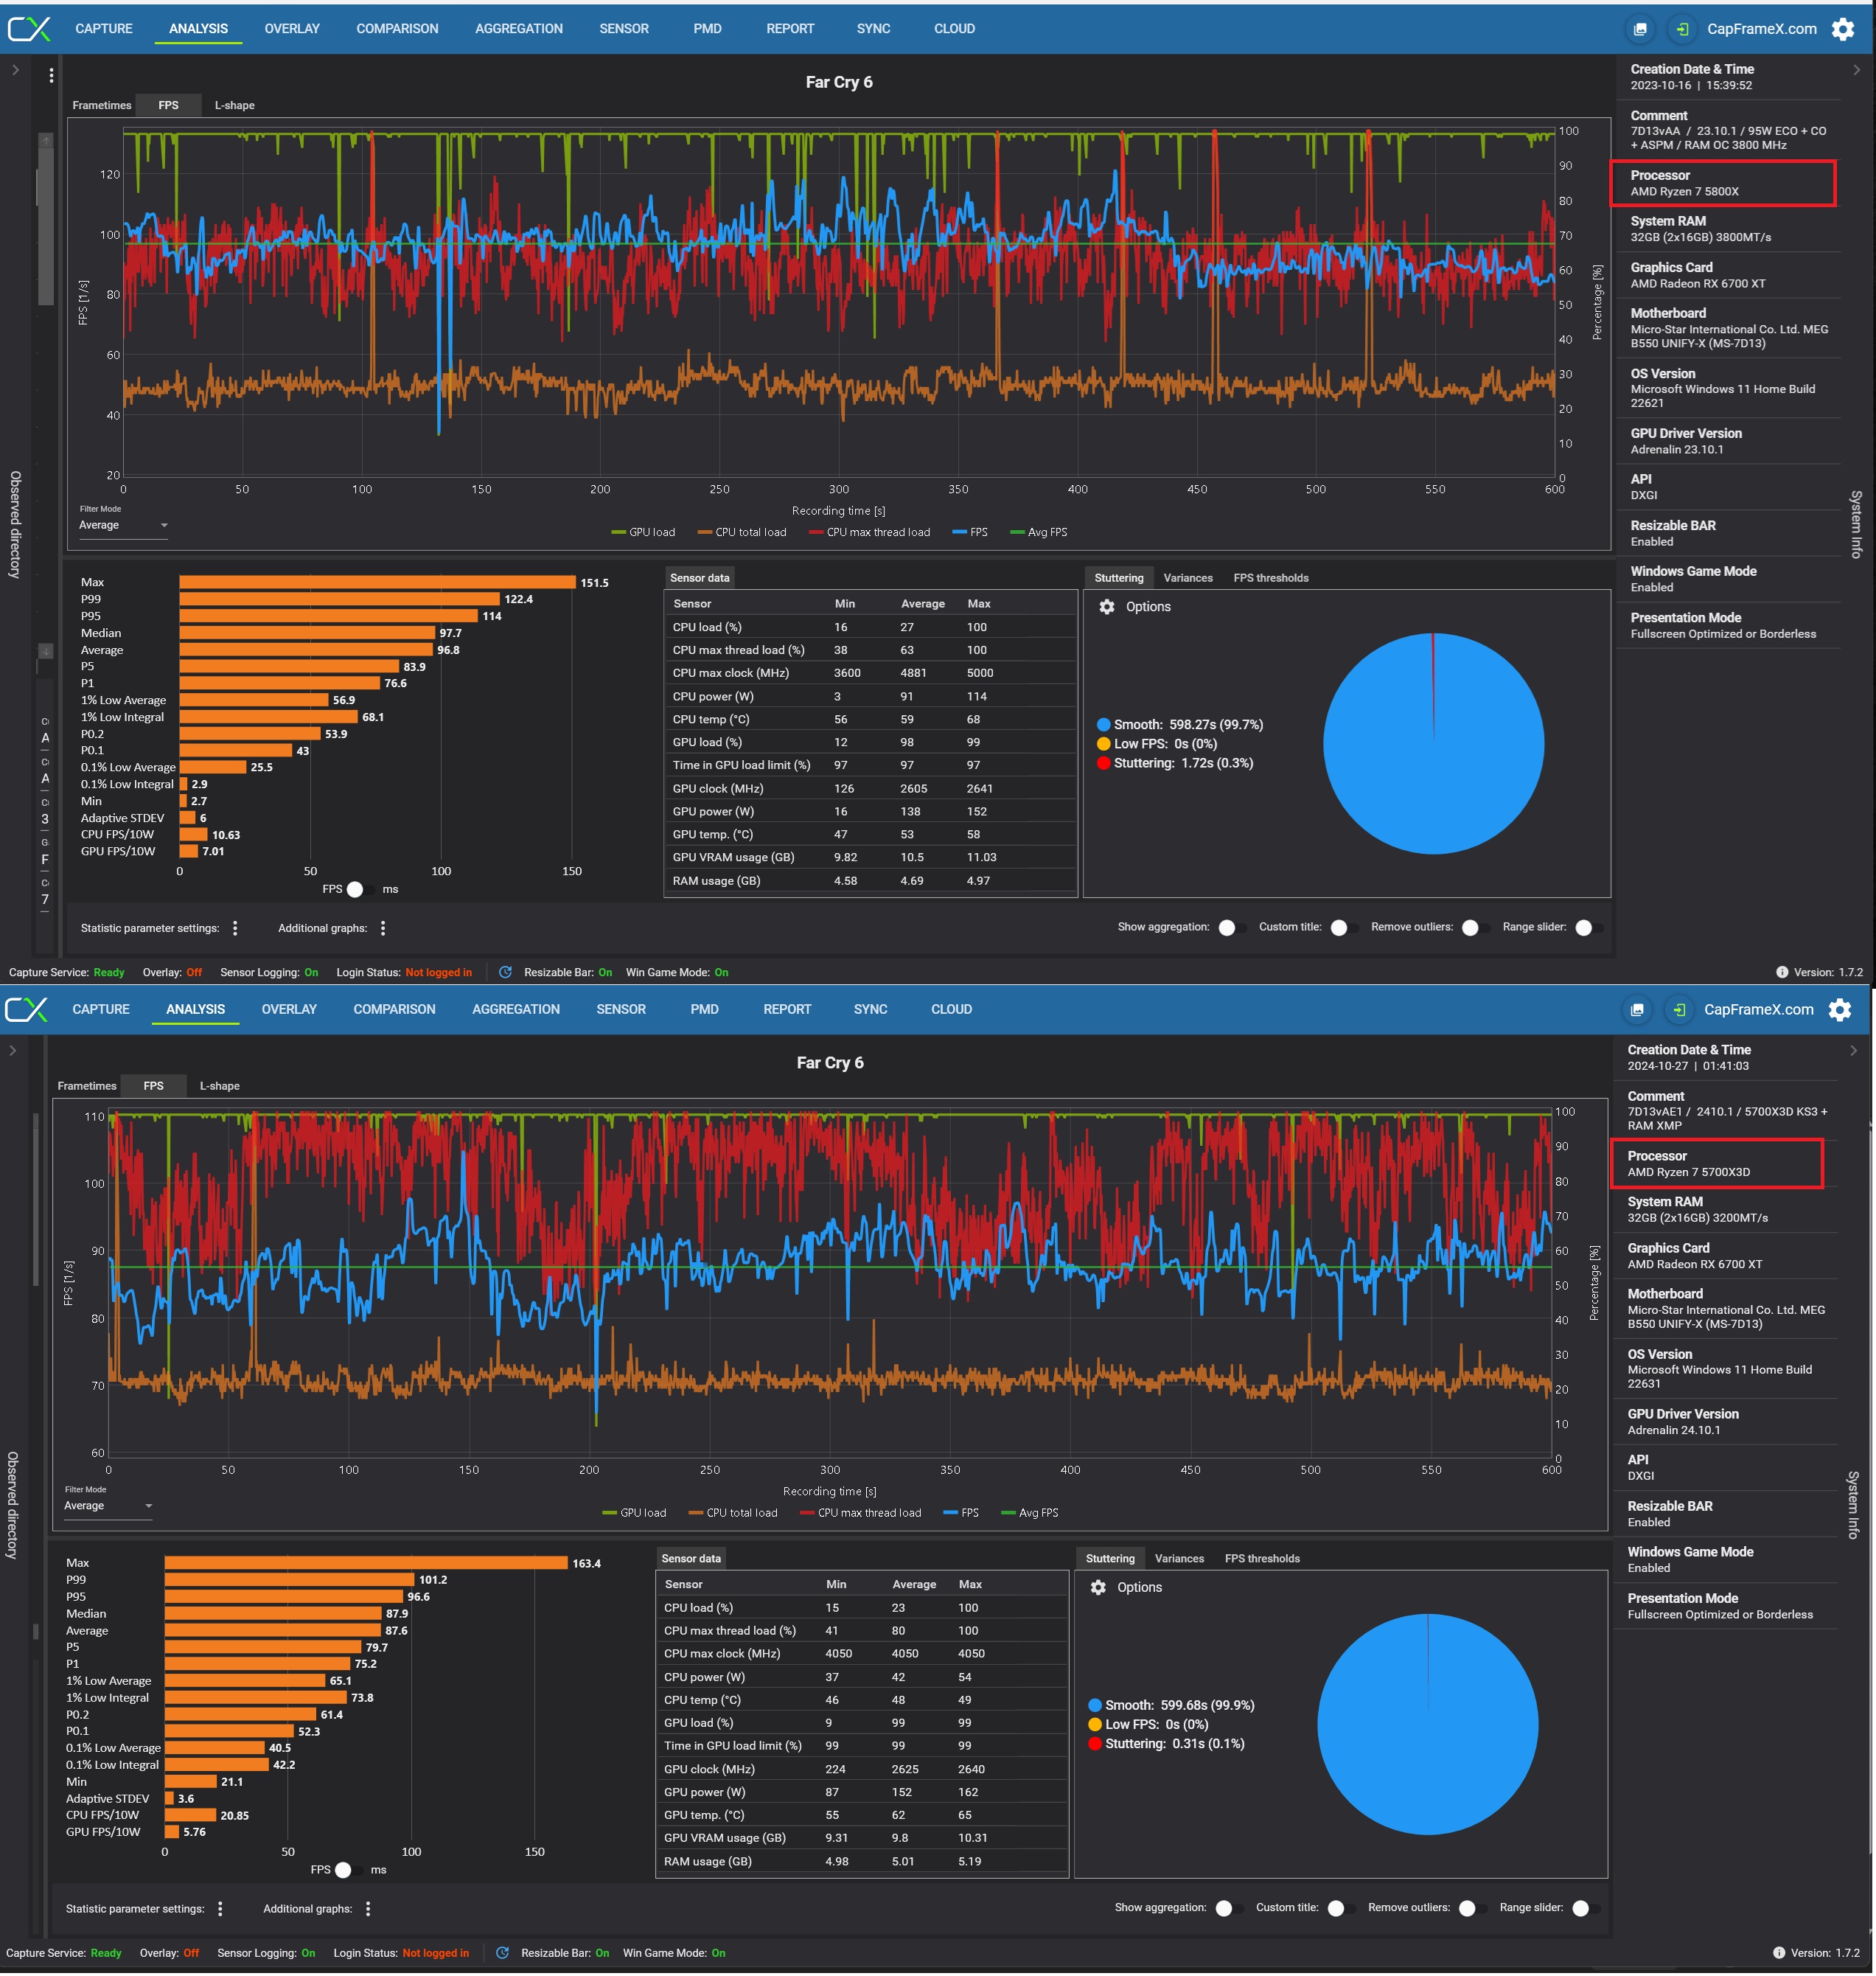1876x1976 pixels.
Task: Switch to Variances tab in 5700X3D window
Action: (x=1179, y=1558)
